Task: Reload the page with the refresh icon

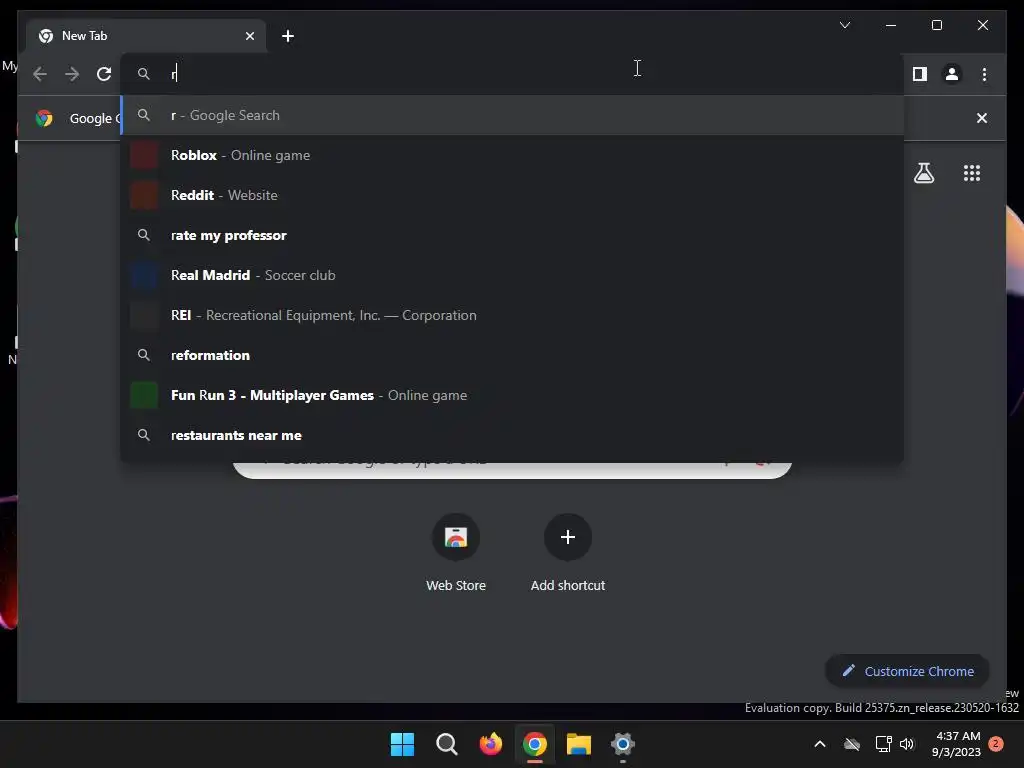Action: 104,74
